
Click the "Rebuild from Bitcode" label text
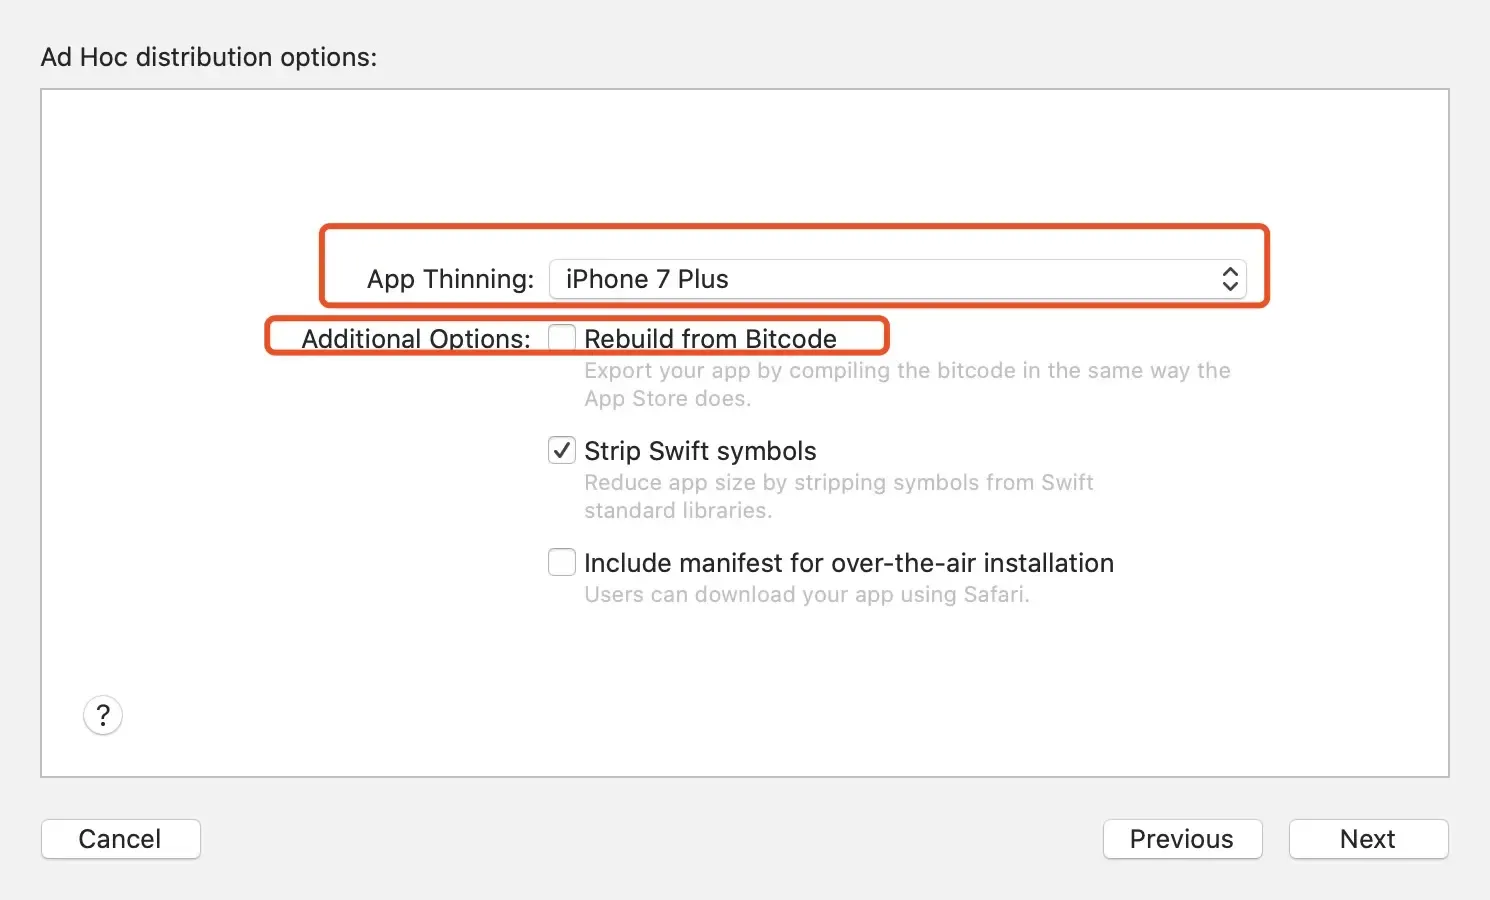[x=710, y=339]
